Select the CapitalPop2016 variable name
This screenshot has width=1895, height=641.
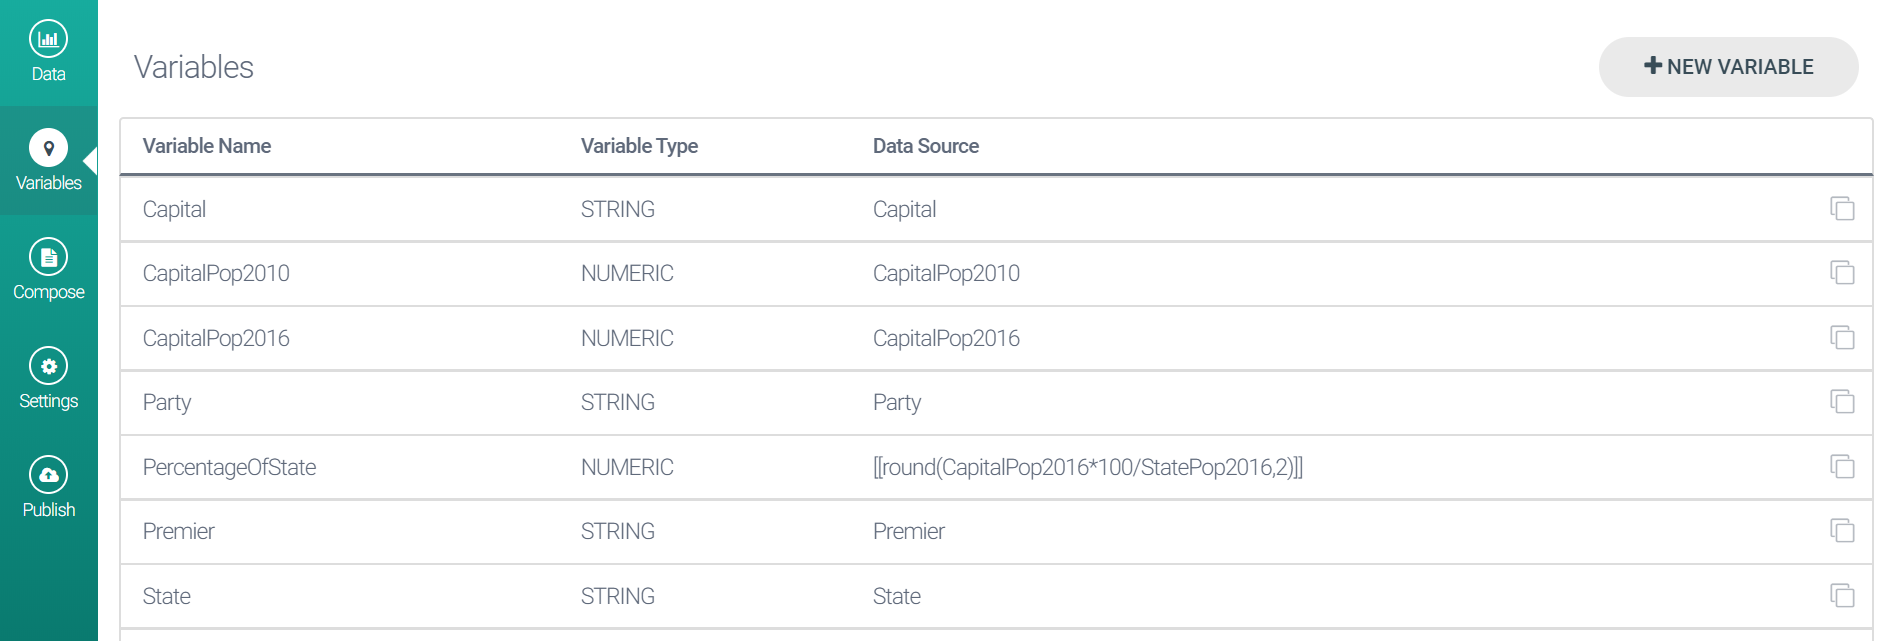[216, 338]
